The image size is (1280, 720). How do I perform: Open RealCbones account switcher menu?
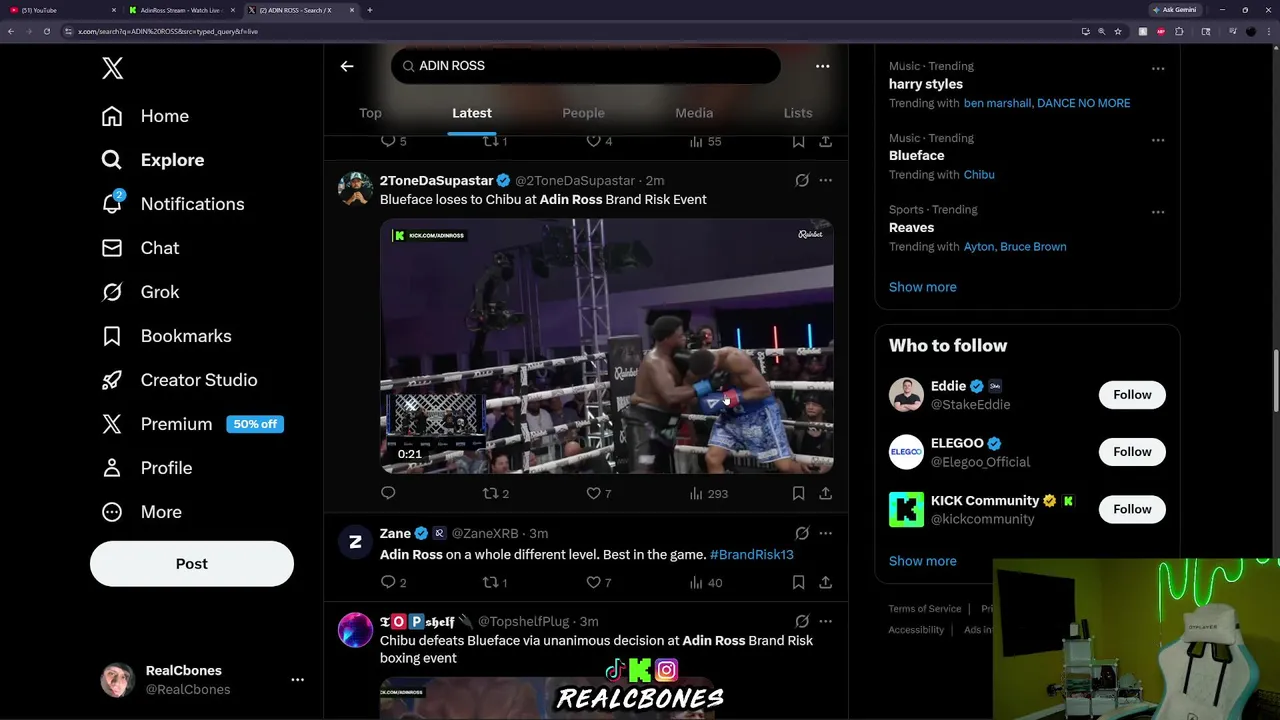(297, 680)
